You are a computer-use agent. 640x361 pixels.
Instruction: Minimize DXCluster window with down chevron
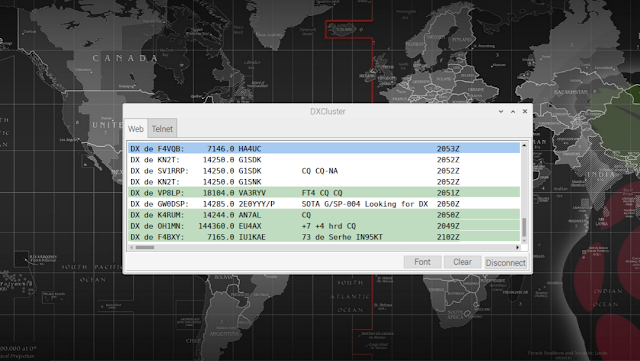(501, 111)
